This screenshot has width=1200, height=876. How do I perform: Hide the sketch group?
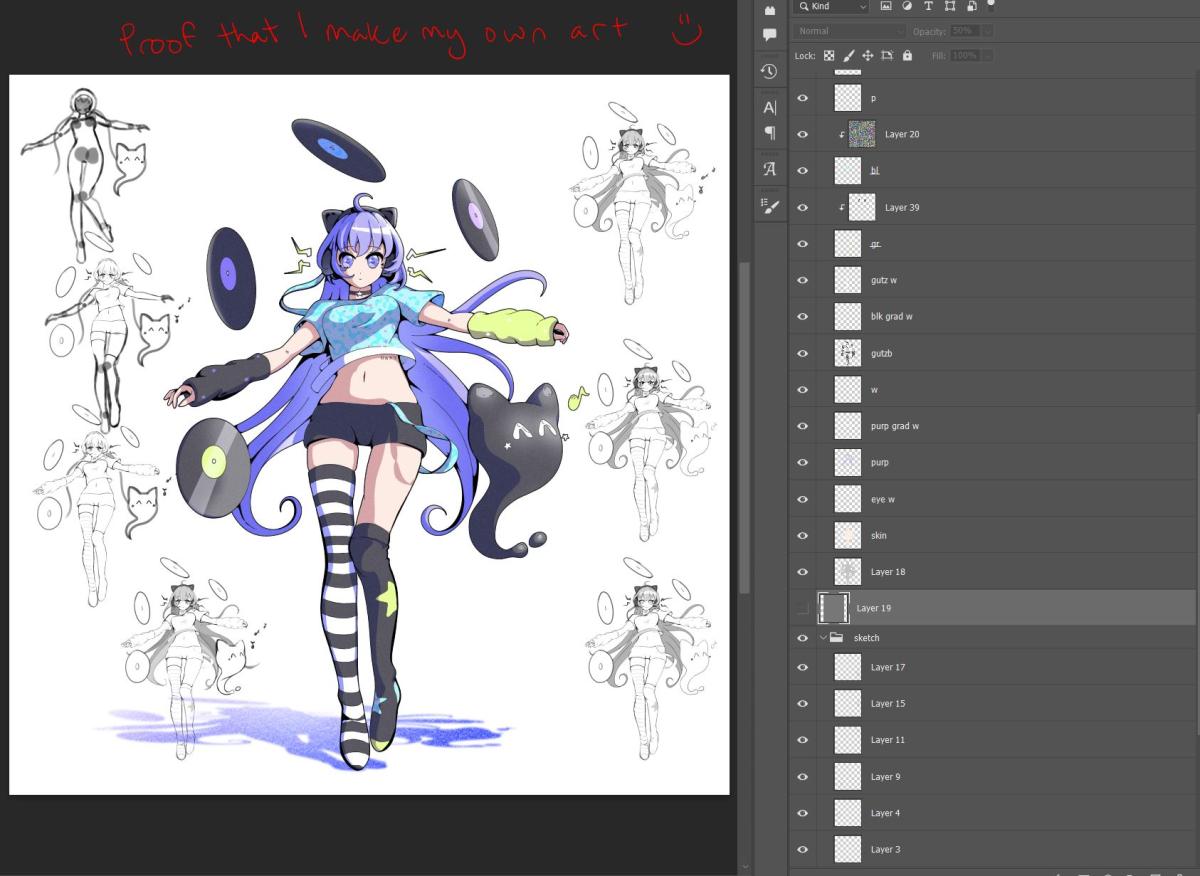[x=802, y=638]
